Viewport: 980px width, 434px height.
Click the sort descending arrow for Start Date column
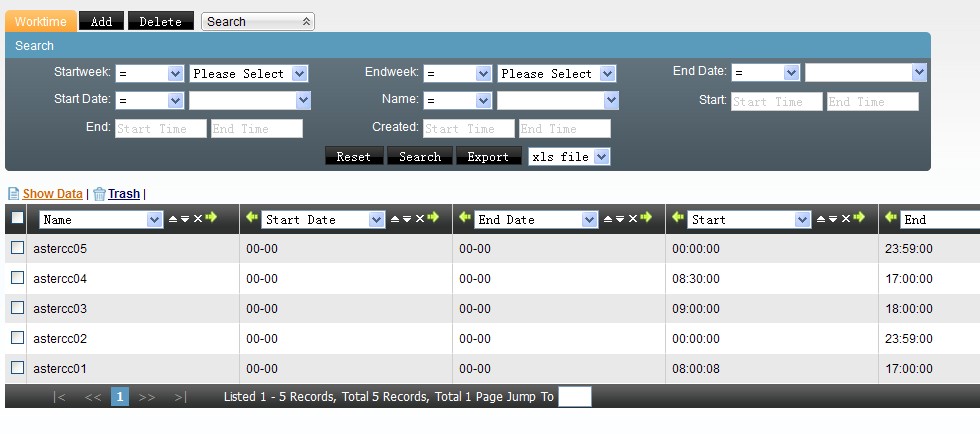point(406,219)
